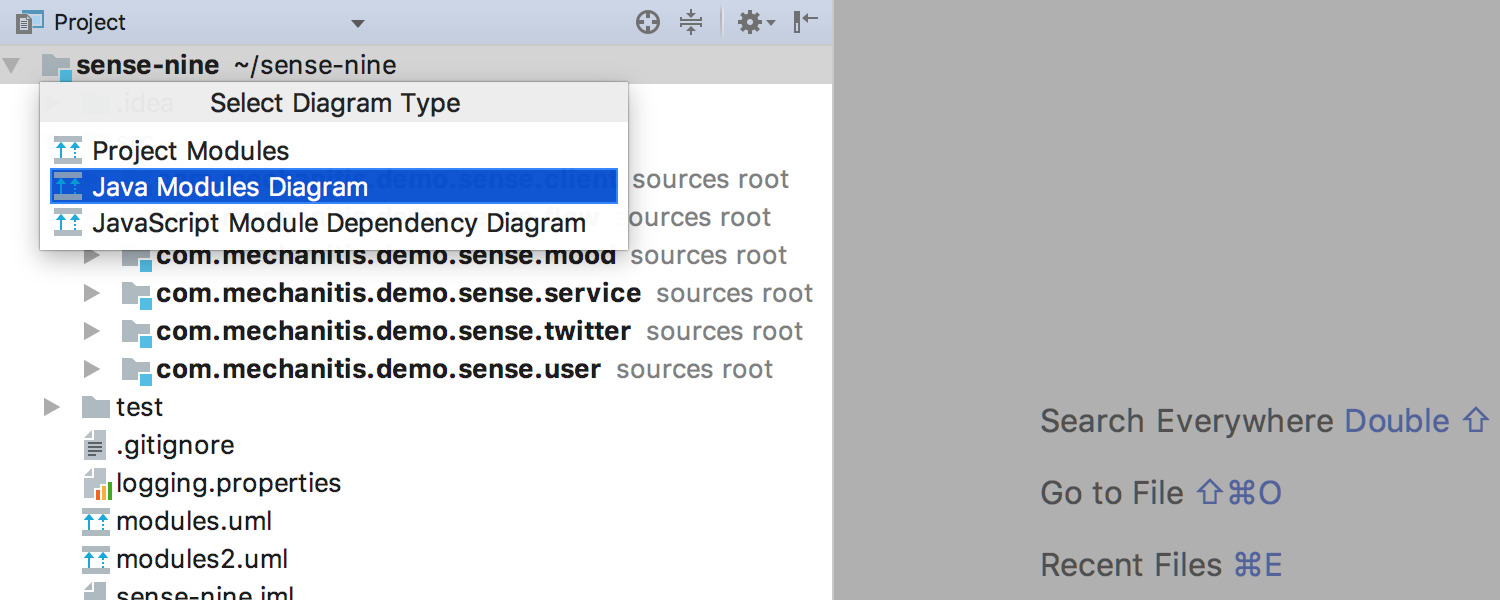
Task: Hide the Project tool window
Action: tap(805, 21)
